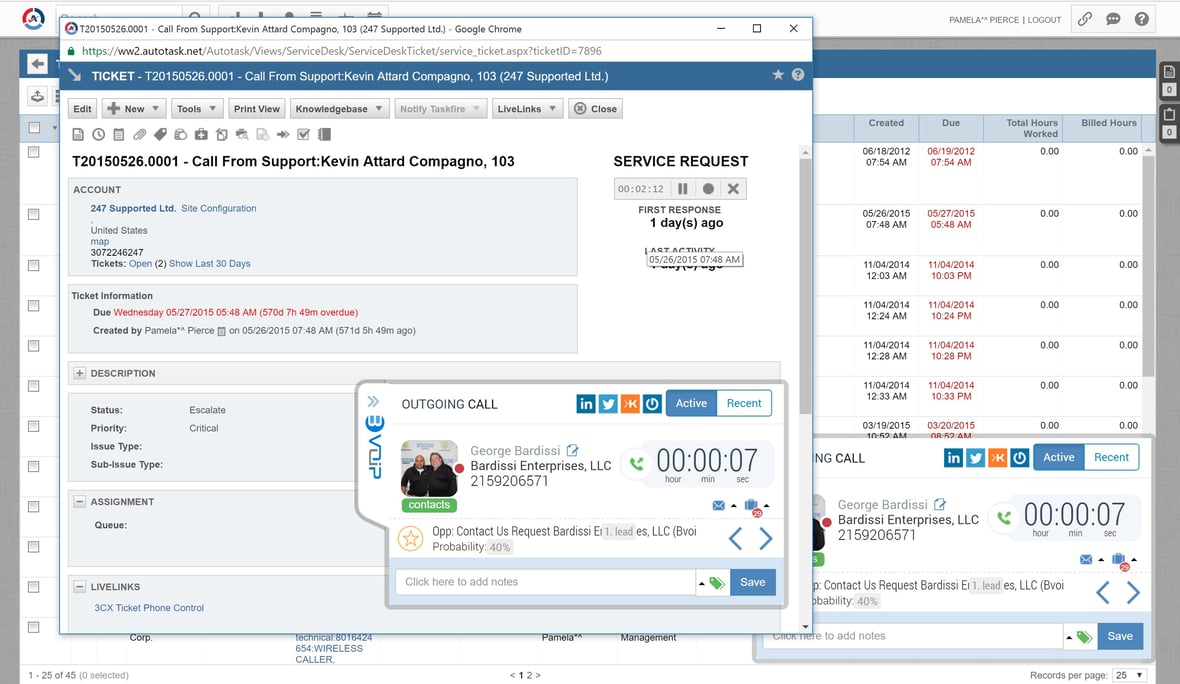The width and height of the screenshot is (1180, 684).
Task: Open ticket help question mark icon
Action: [x=798, y=75]
